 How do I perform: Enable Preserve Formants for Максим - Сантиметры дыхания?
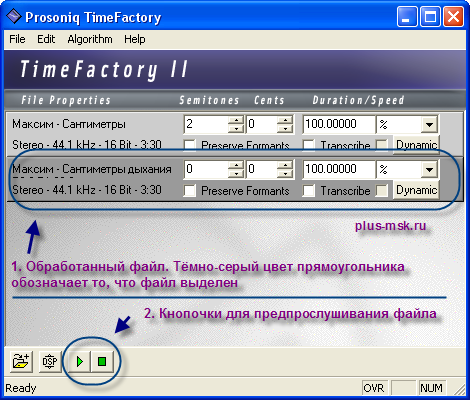189,191
